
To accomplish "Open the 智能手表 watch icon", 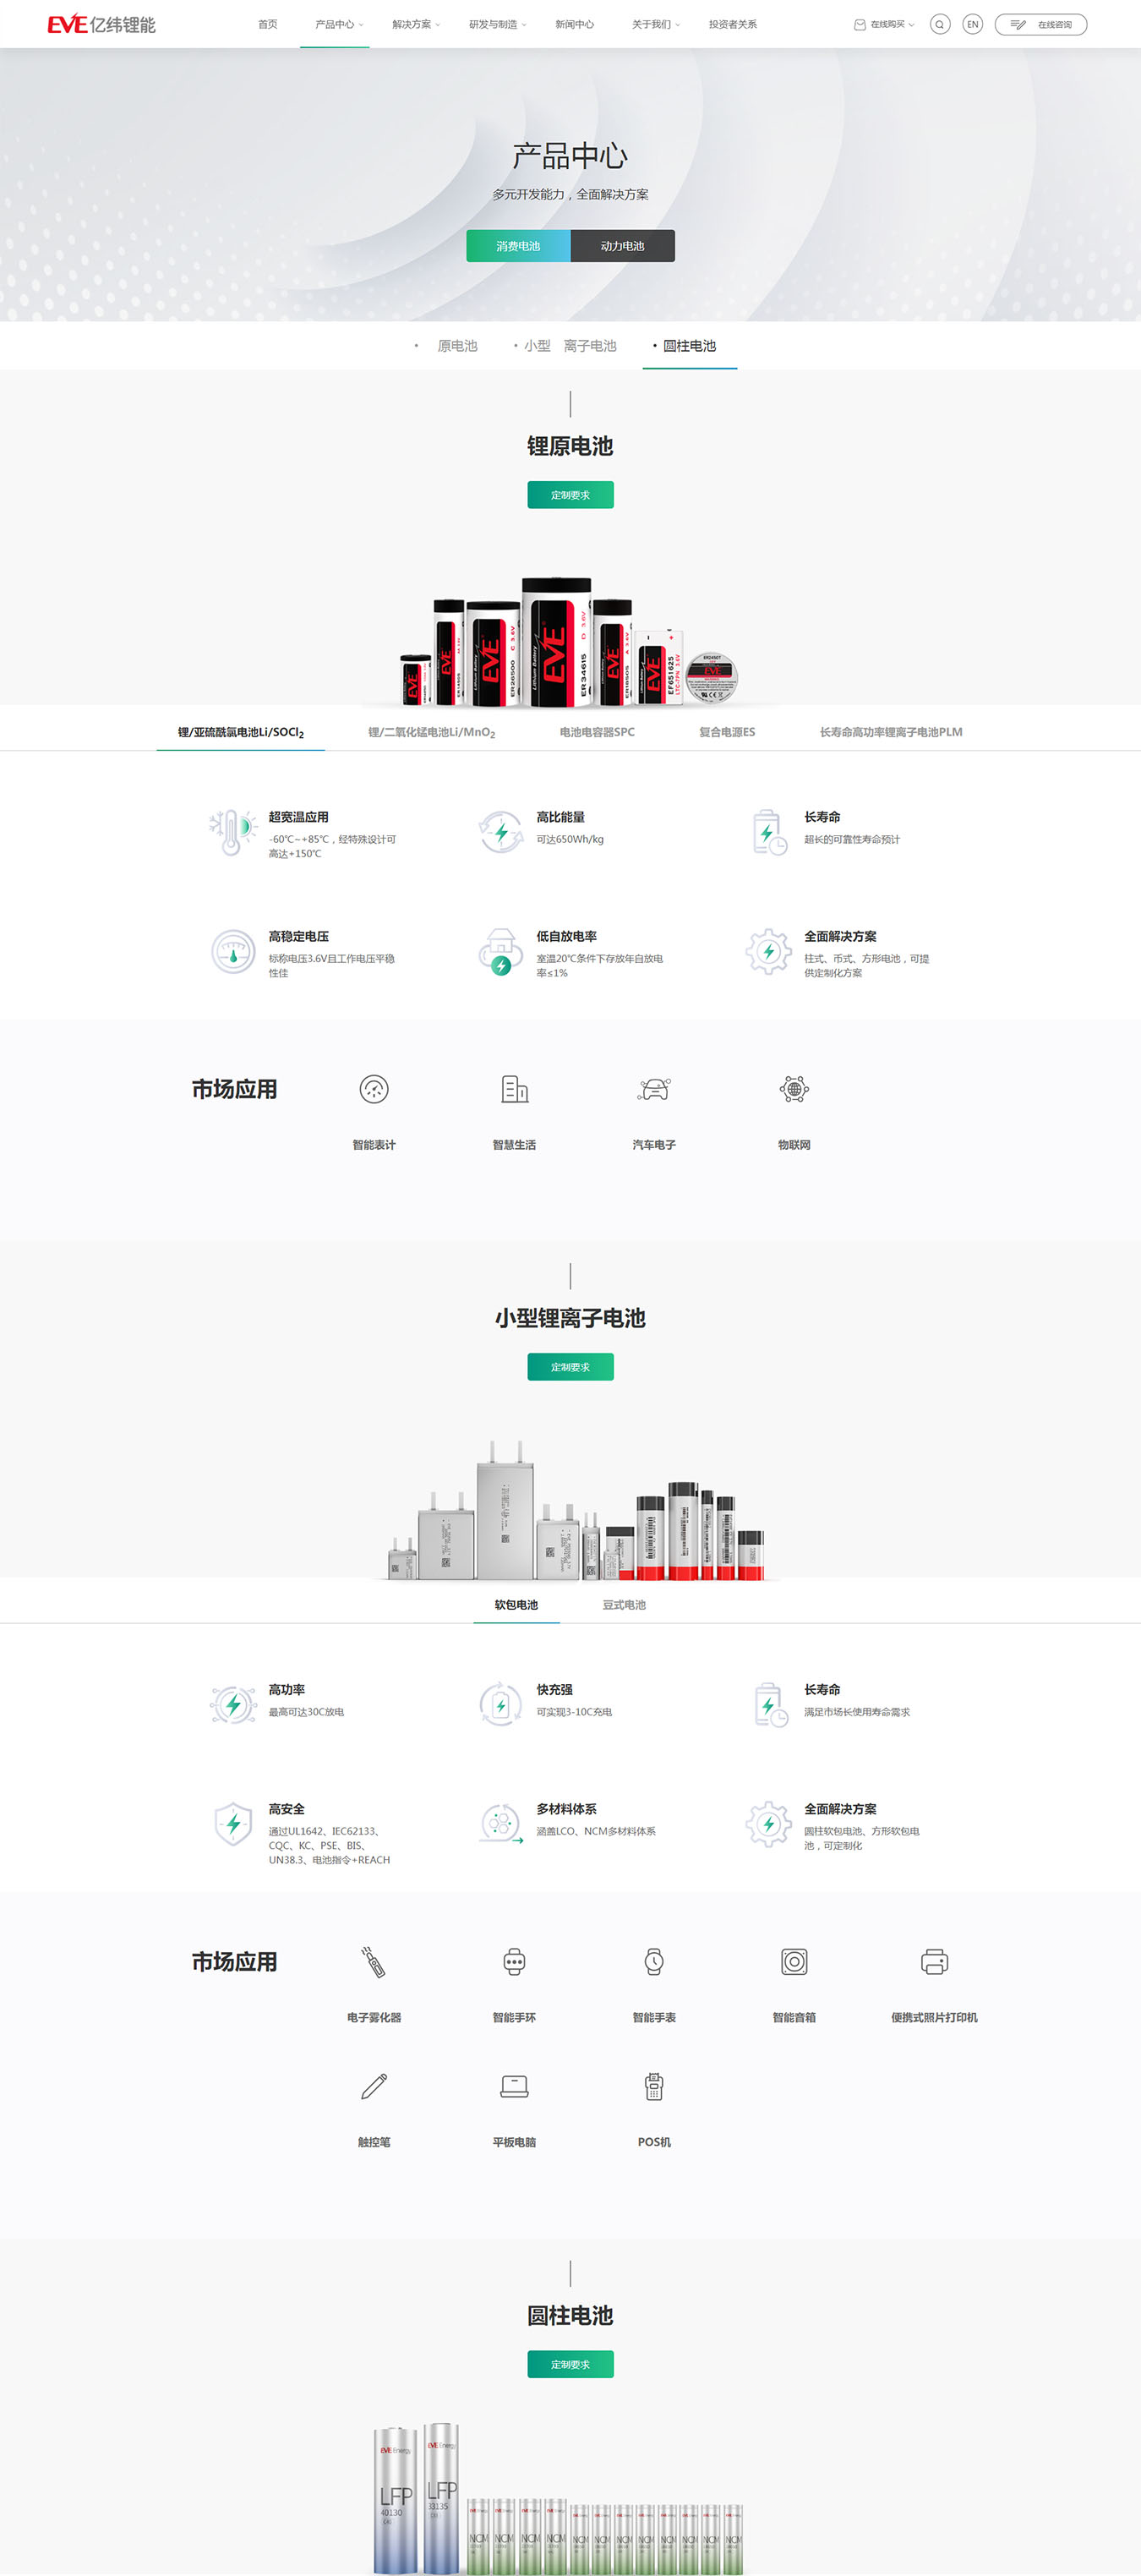I will pos(654,1962).
